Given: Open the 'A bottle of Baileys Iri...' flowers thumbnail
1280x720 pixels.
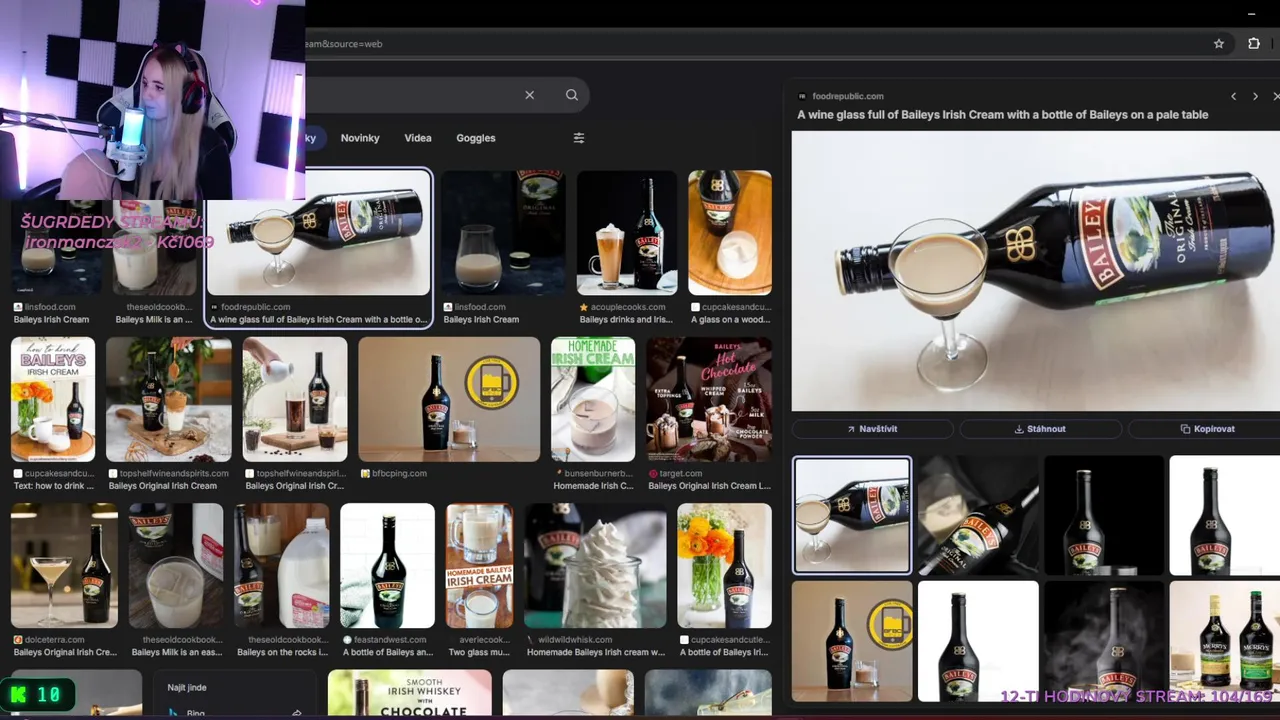Looking at the screenshot, I should click(724, 566).
